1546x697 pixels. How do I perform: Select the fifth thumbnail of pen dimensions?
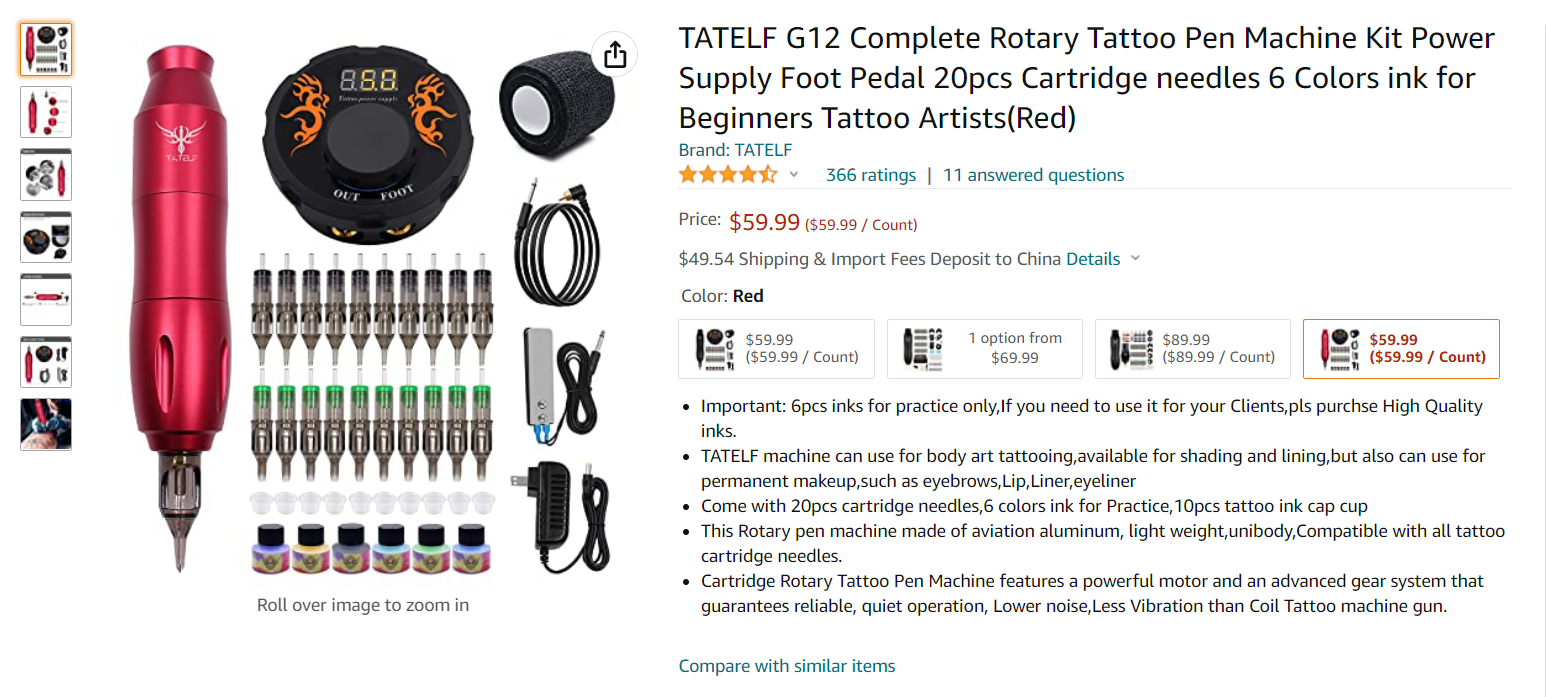pyautogui.click(x=46, y=299)
